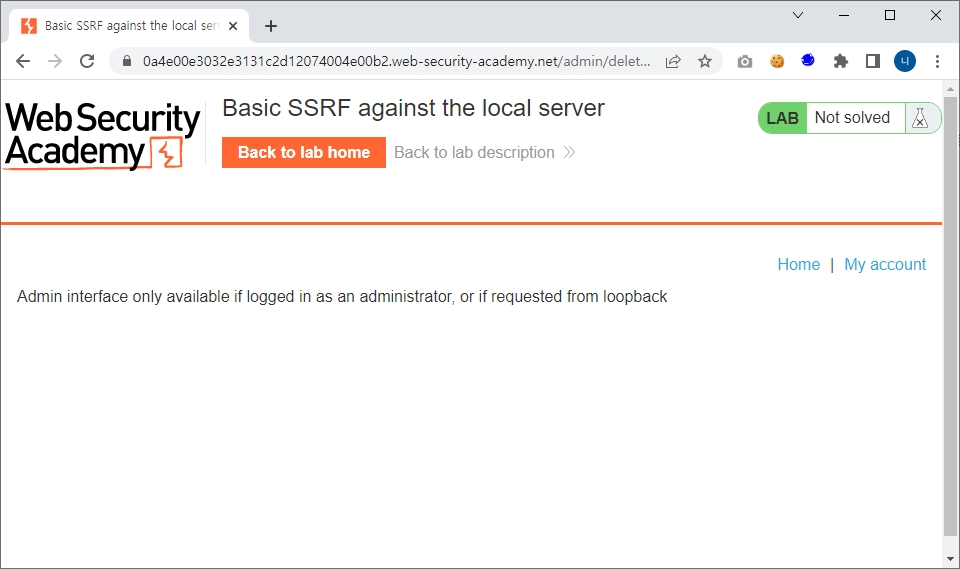Bookmark this page with the star icon
This screenshot has height=569, width=960.
(705, 61)
